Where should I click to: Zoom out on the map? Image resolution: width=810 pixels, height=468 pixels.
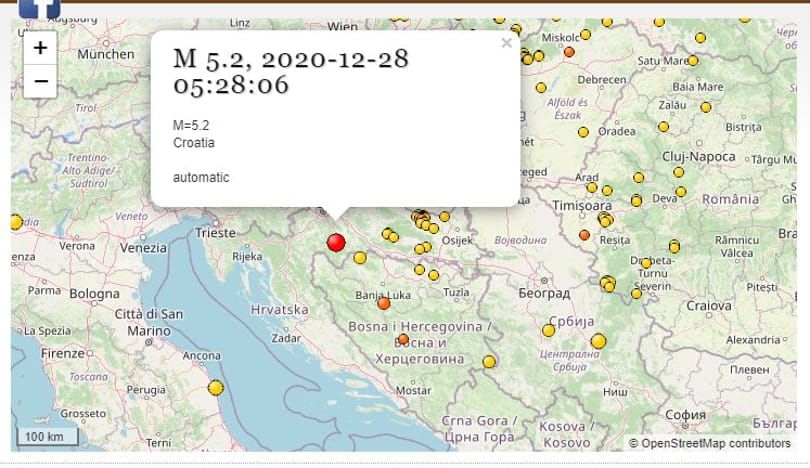pyautogui.click(x=40, y=81)
